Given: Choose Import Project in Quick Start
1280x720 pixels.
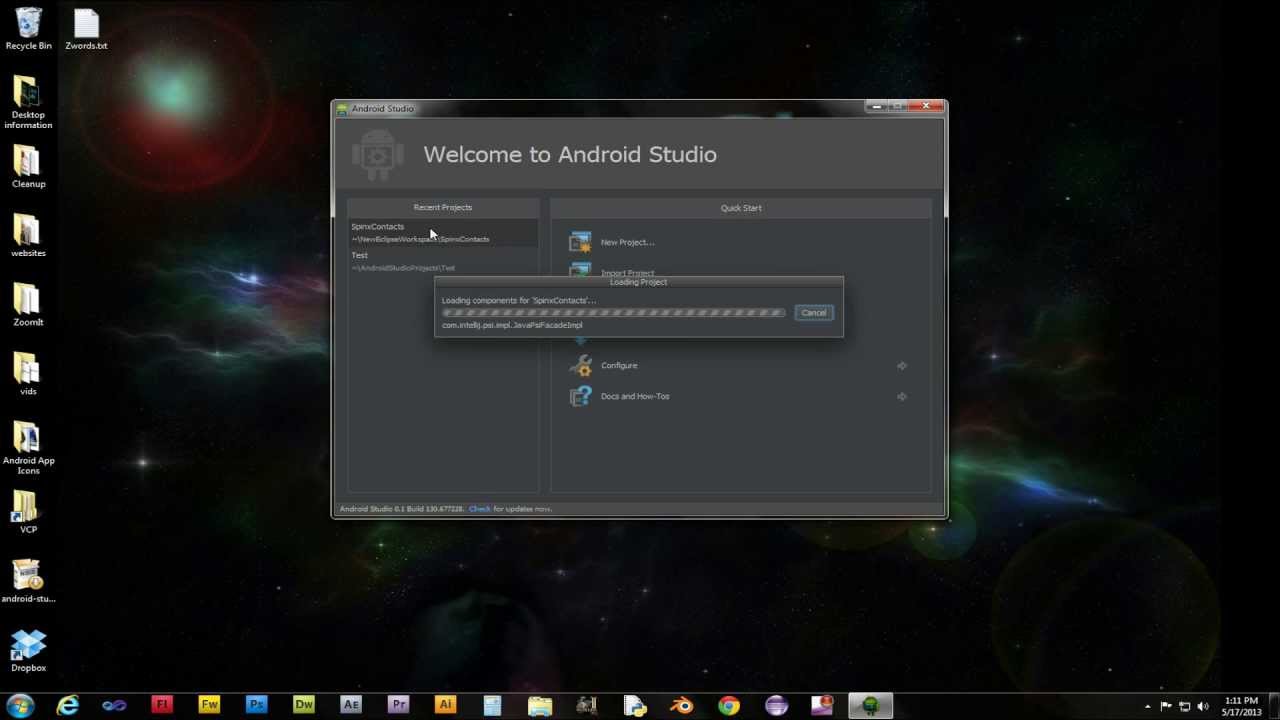Looking at the screenshot, I should pos(627,272).
